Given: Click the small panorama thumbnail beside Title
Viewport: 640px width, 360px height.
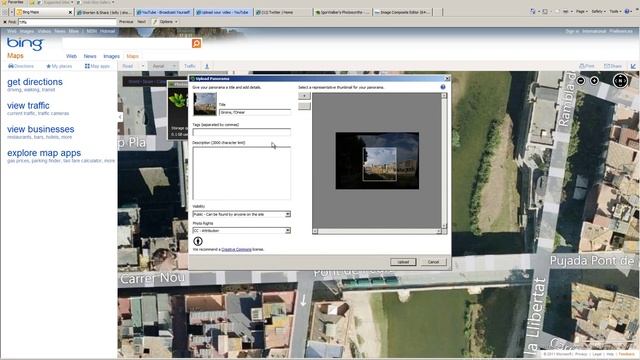Looking at the screenshot, I should [205, 104].
